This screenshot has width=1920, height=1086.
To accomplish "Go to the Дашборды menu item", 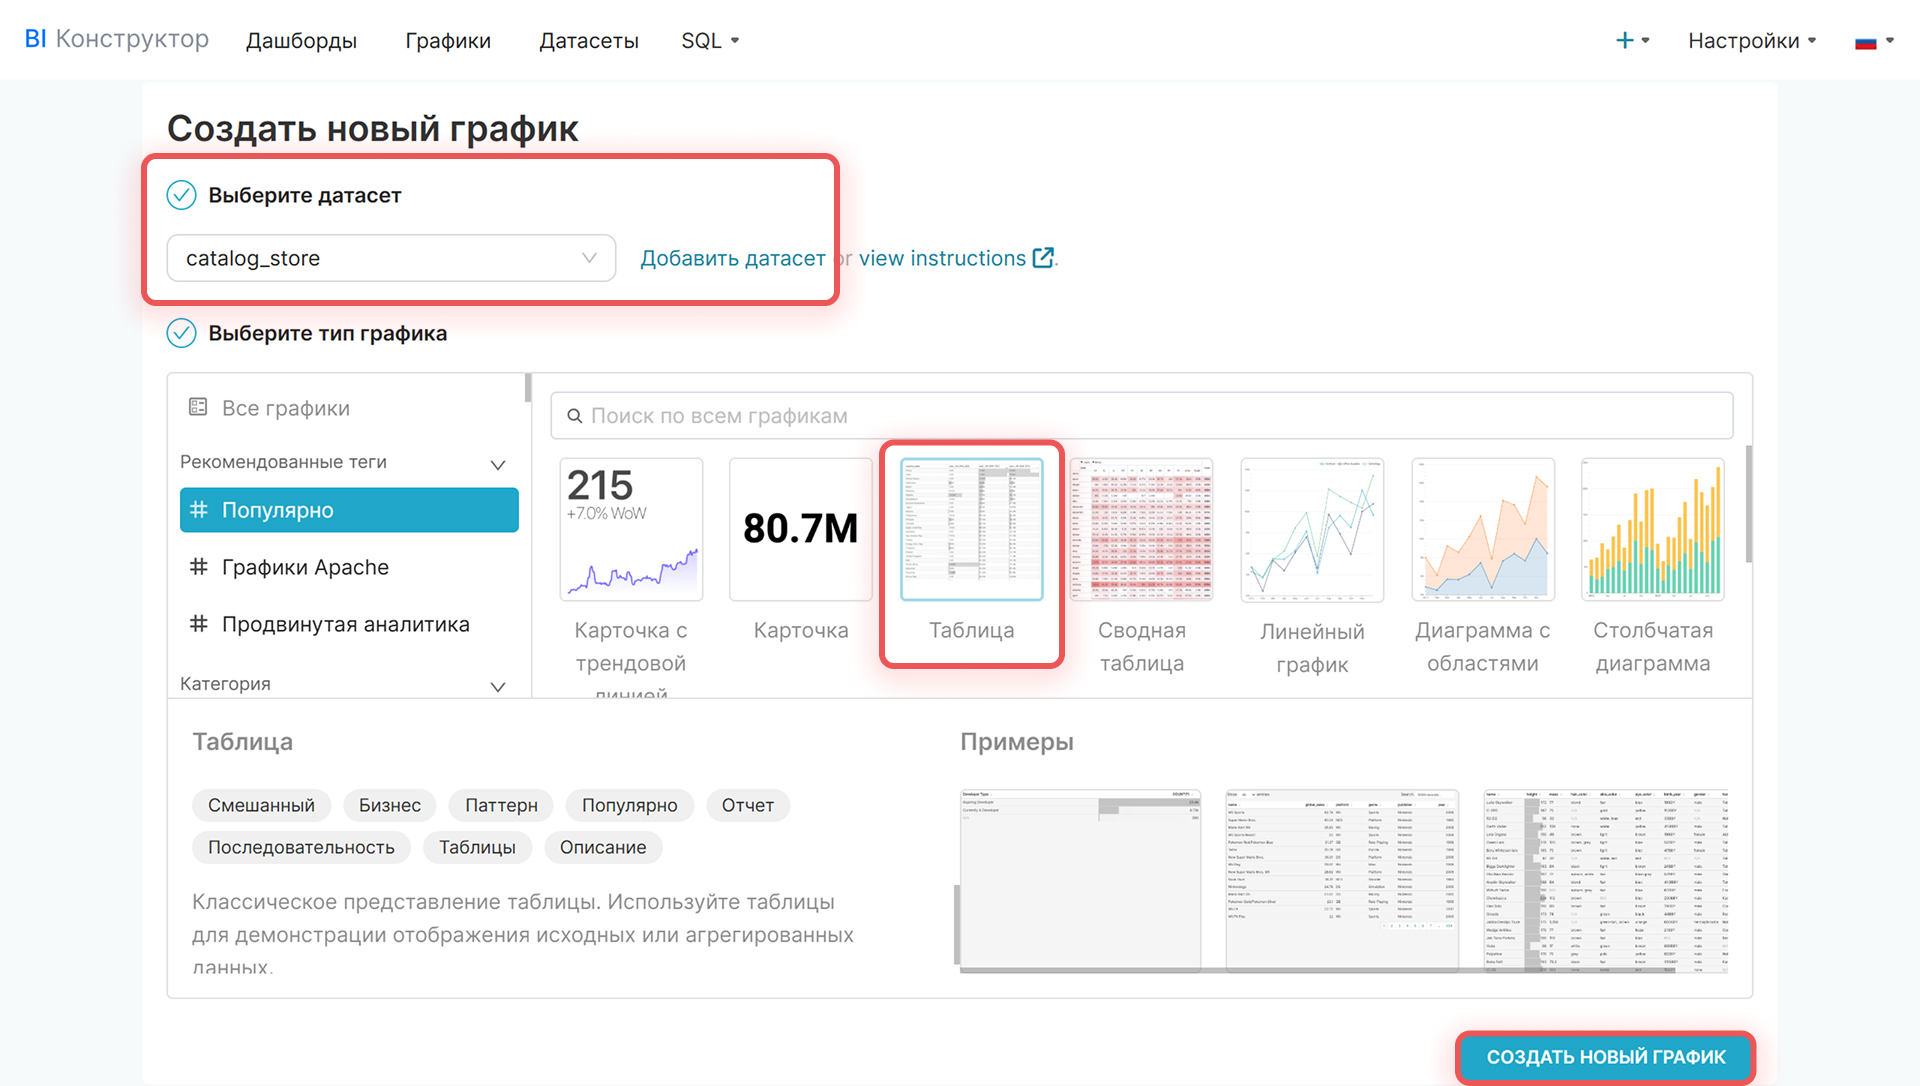I will [301, 41].
